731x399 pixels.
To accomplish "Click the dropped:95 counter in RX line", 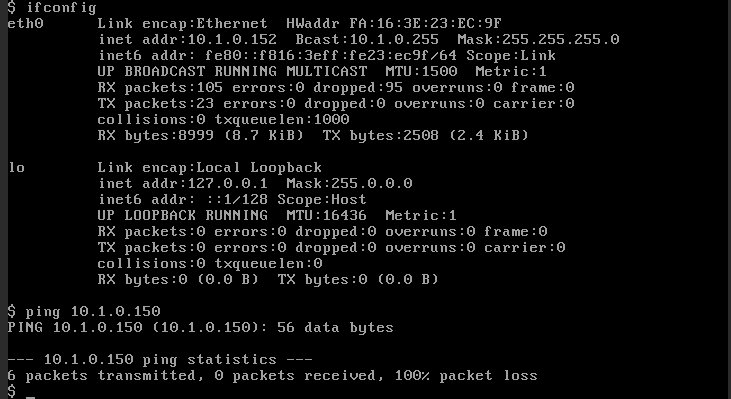I will coord(358,88).
